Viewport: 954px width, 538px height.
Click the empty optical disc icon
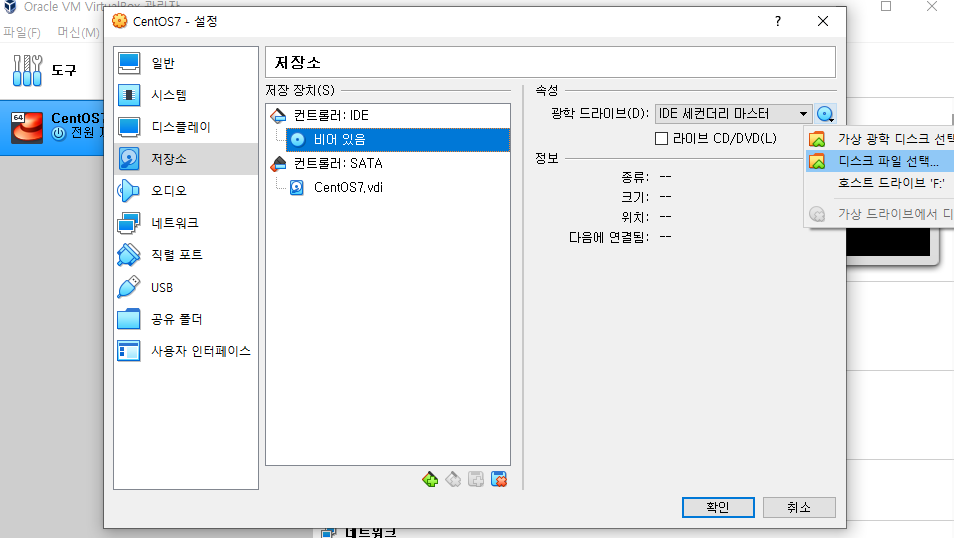point(298,139)
